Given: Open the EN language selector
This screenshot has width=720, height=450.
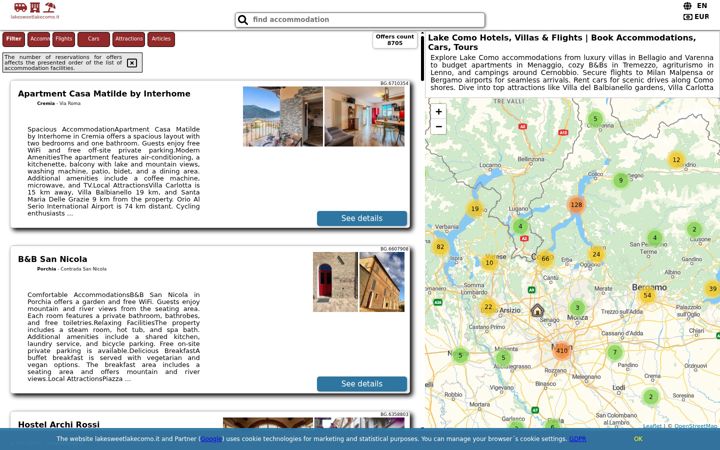Looking at the screenshot, I should [x=702, y=6].
